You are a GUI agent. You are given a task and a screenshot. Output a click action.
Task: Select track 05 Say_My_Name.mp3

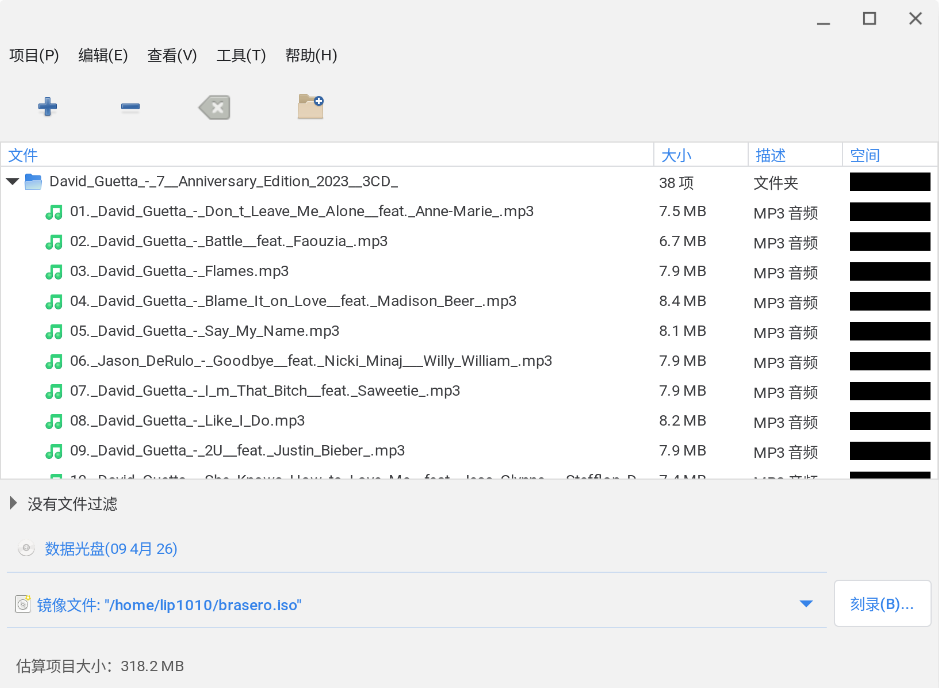(205, 331)
